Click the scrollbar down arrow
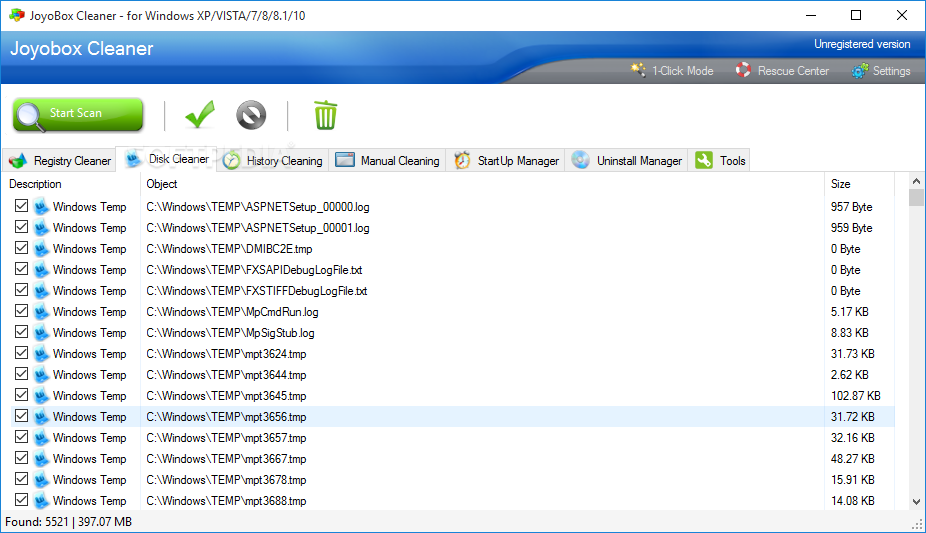This screenshot has width=926, height=533. pos(916,502)
